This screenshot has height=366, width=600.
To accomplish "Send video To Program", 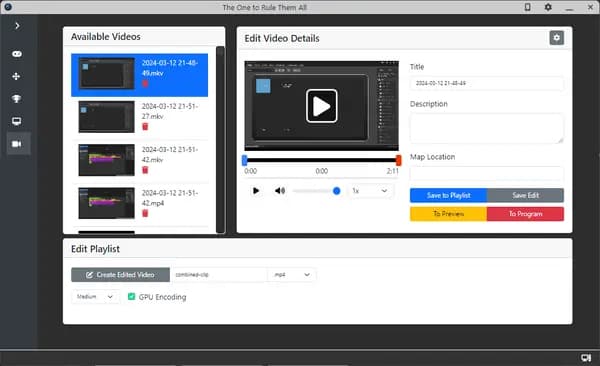I will [525, 214].
